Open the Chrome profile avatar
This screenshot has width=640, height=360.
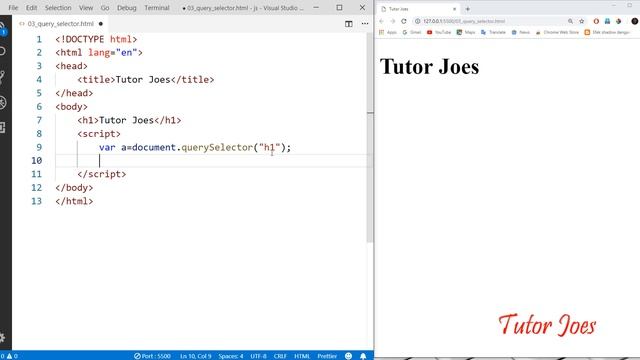coord(635,21)
